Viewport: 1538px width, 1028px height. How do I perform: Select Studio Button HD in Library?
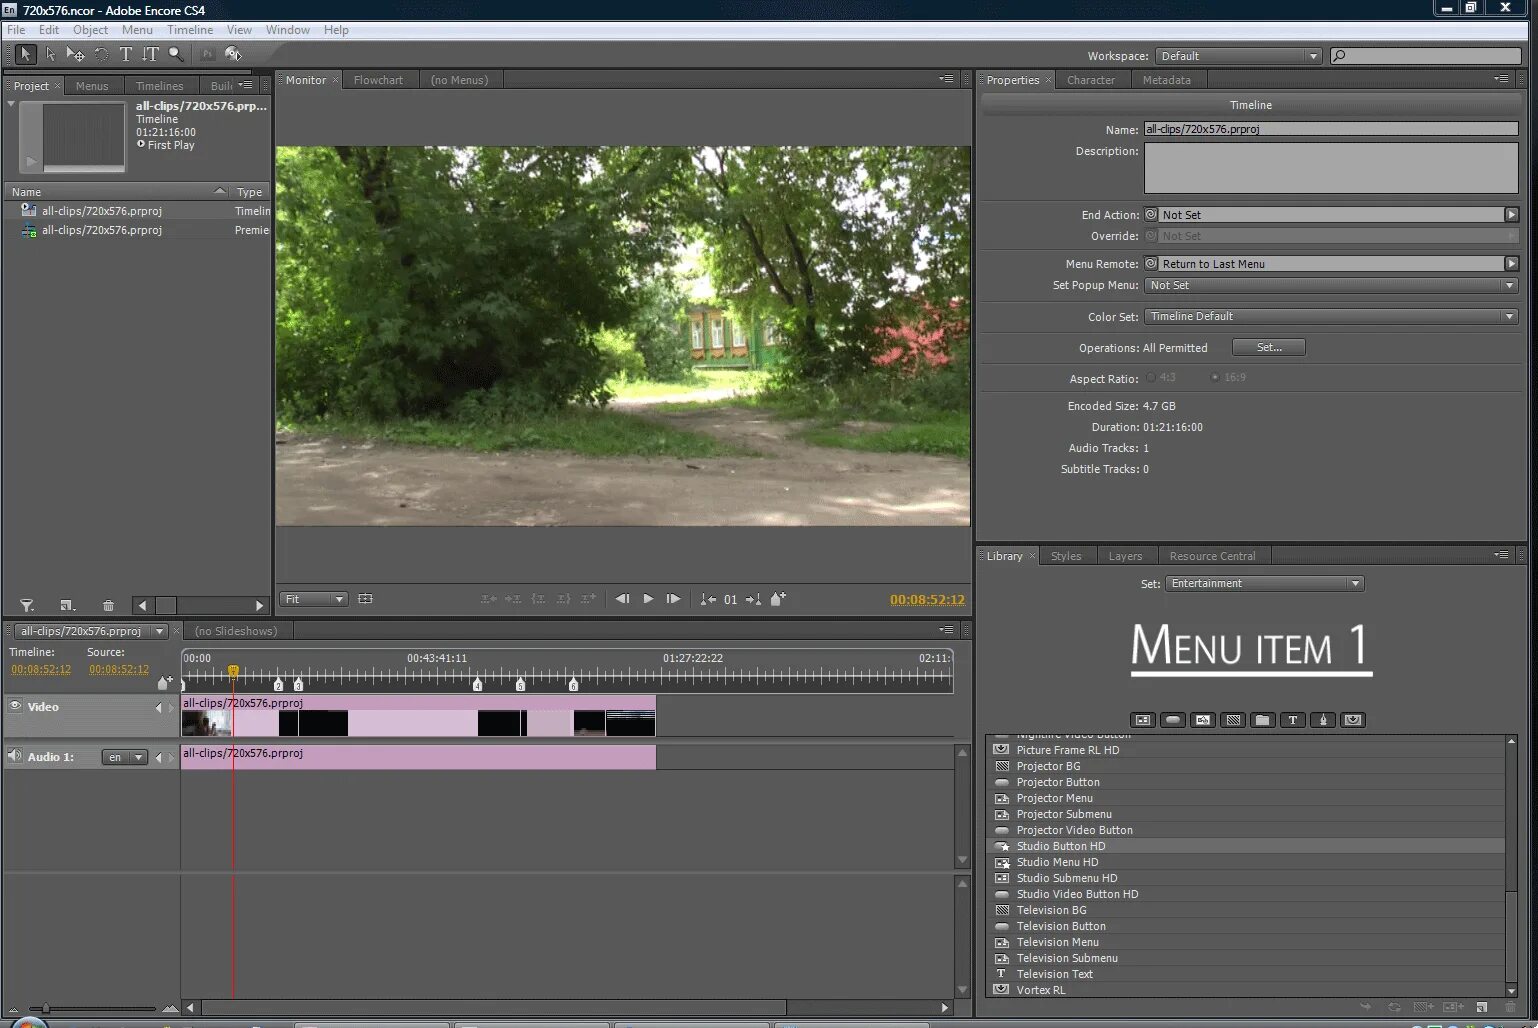click(x=1248, y=846)
